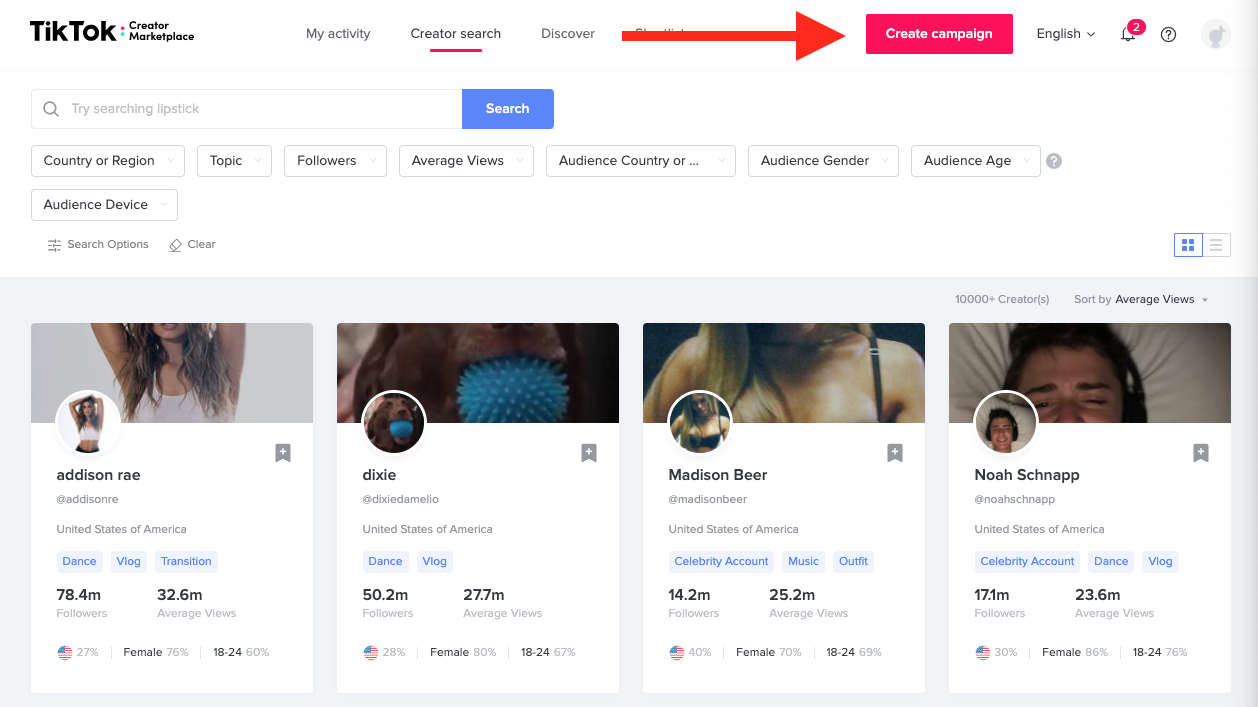Expand the Country or Region filter
The height and width of the screenshot is (707, 1258).
tap(108, 161)
